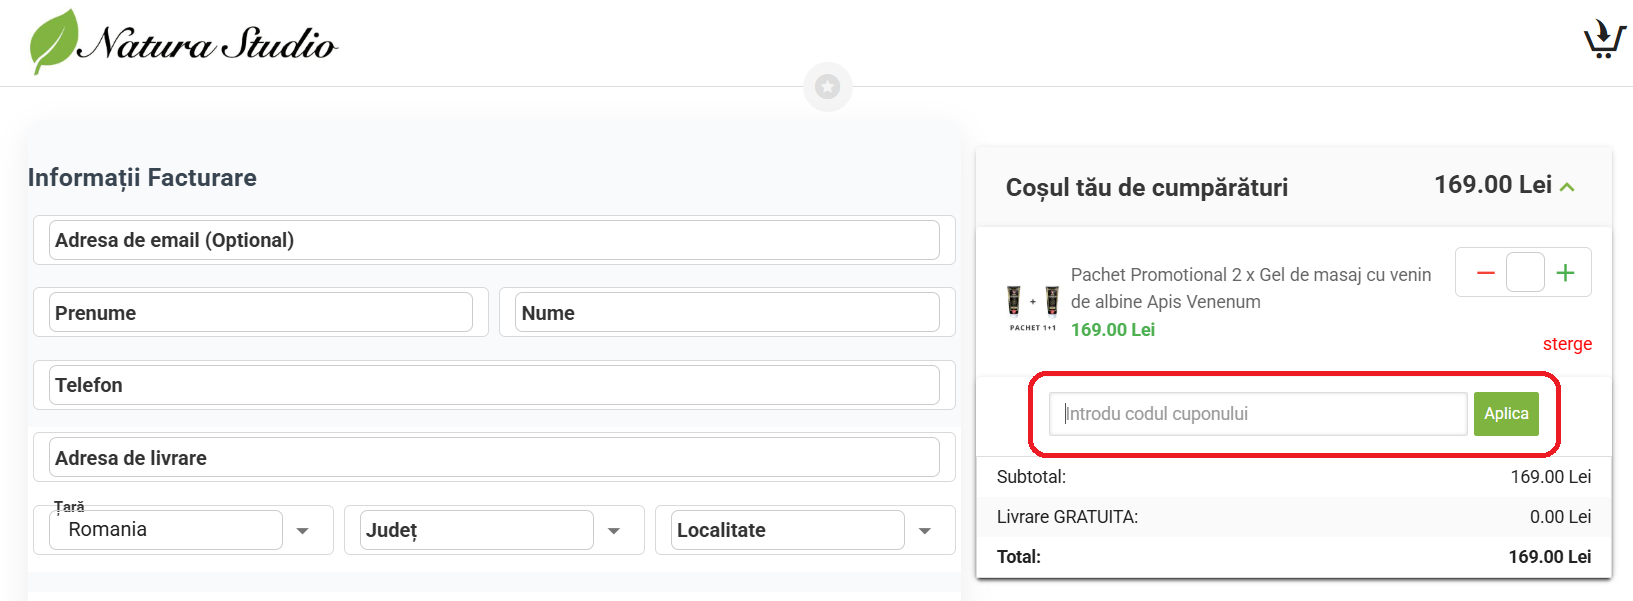1633x601 pixels.
Task: Click the star badge icon
Action: click(827, 87)
